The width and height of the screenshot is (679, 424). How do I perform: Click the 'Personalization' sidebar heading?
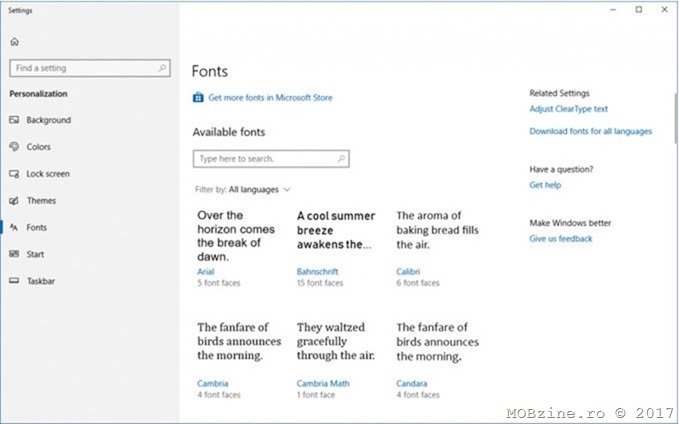(38, 94)
